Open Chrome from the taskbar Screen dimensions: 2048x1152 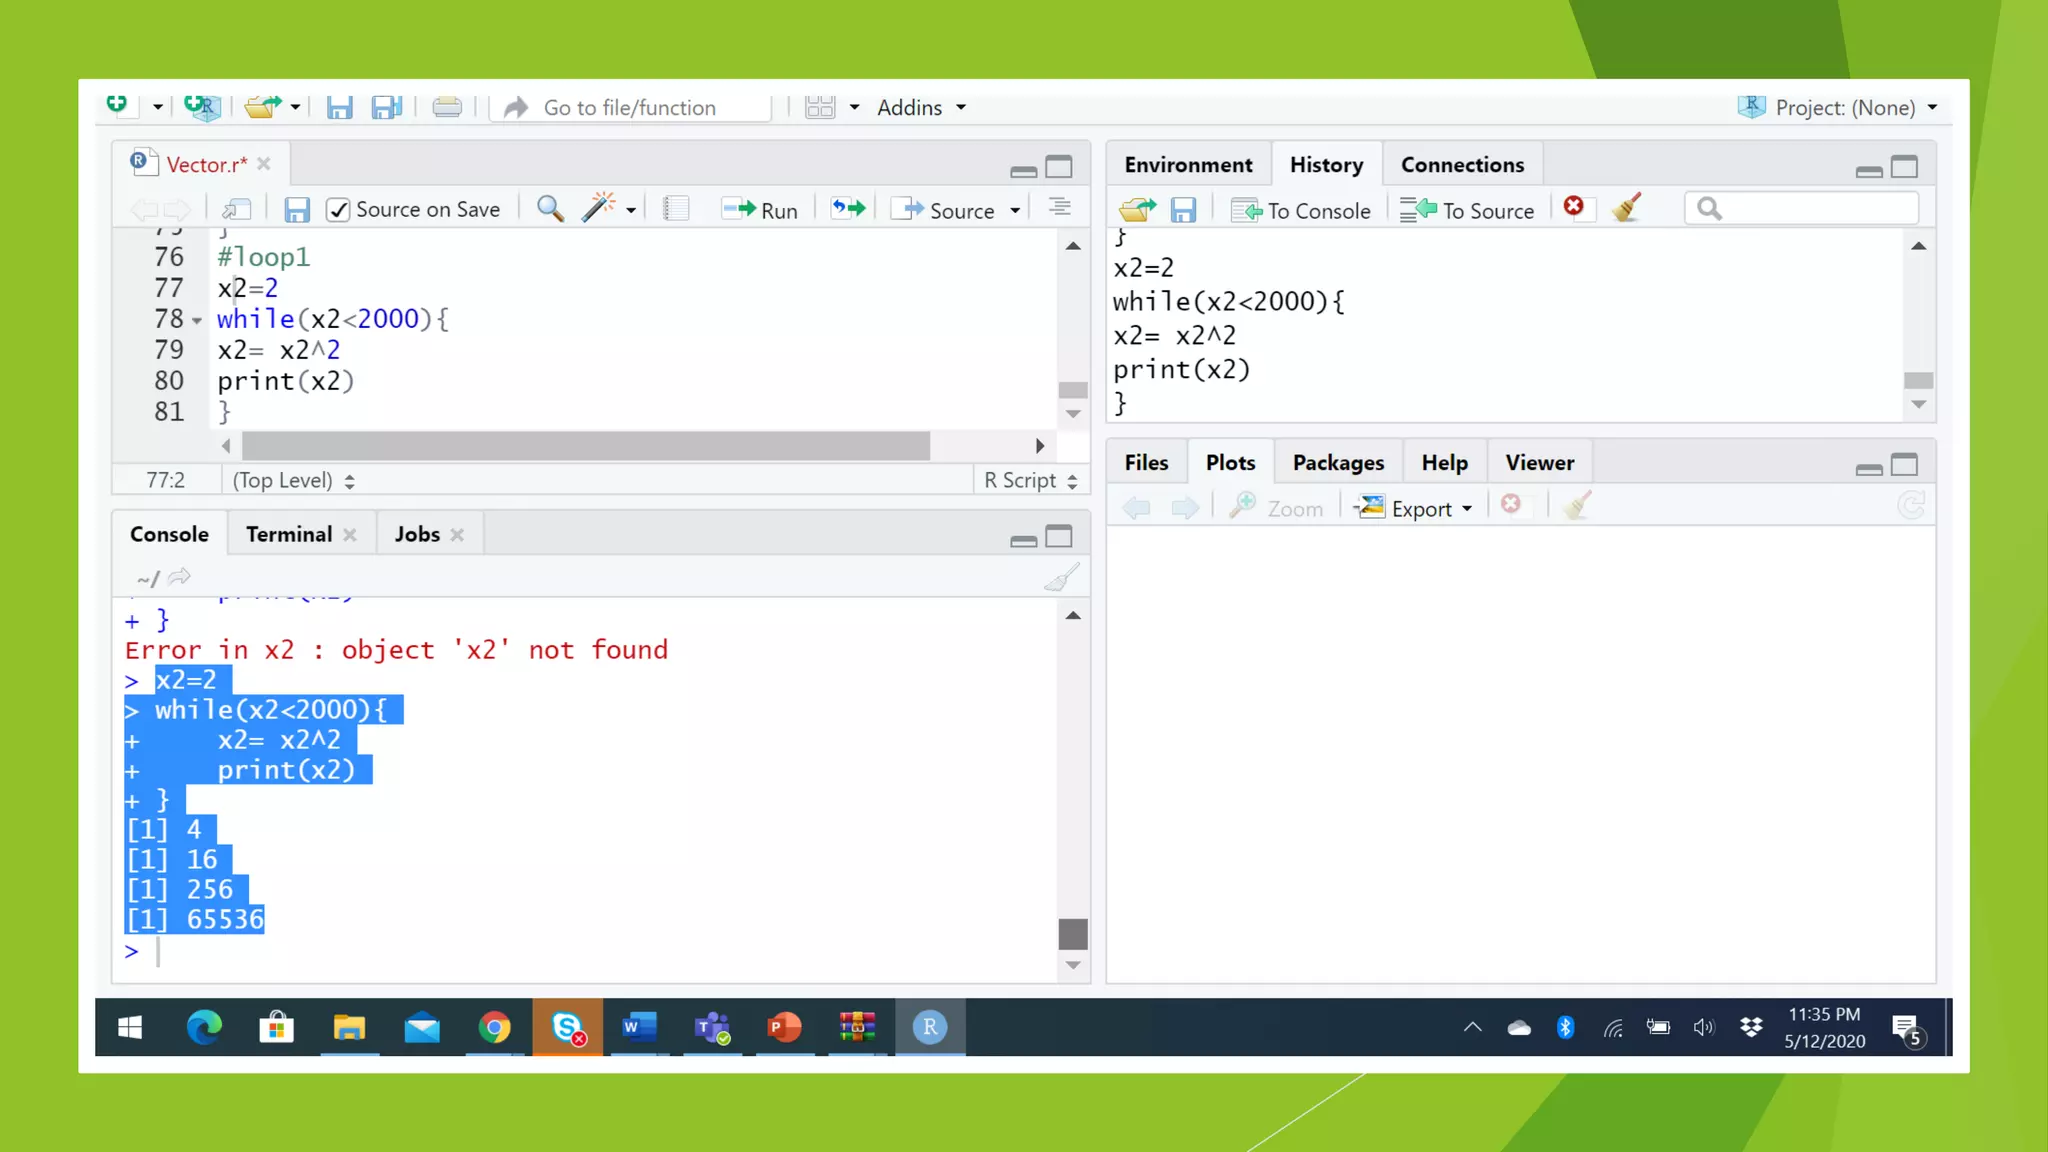(494, 1027)
